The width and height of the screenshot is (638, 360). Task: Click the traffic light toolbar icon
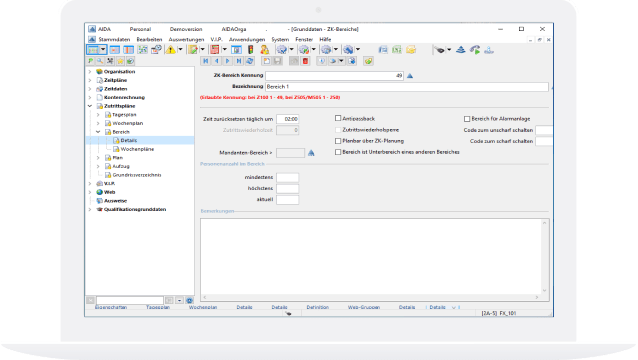(x=251, y=50)
